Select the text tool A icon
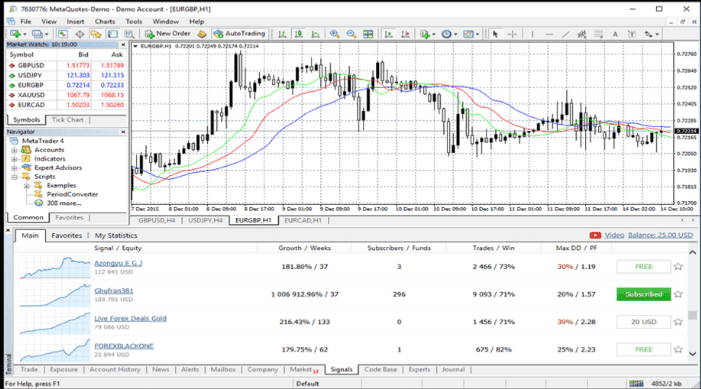Image resolution: width=701 pixels, height=389 pixels. [x=615, y=34]
